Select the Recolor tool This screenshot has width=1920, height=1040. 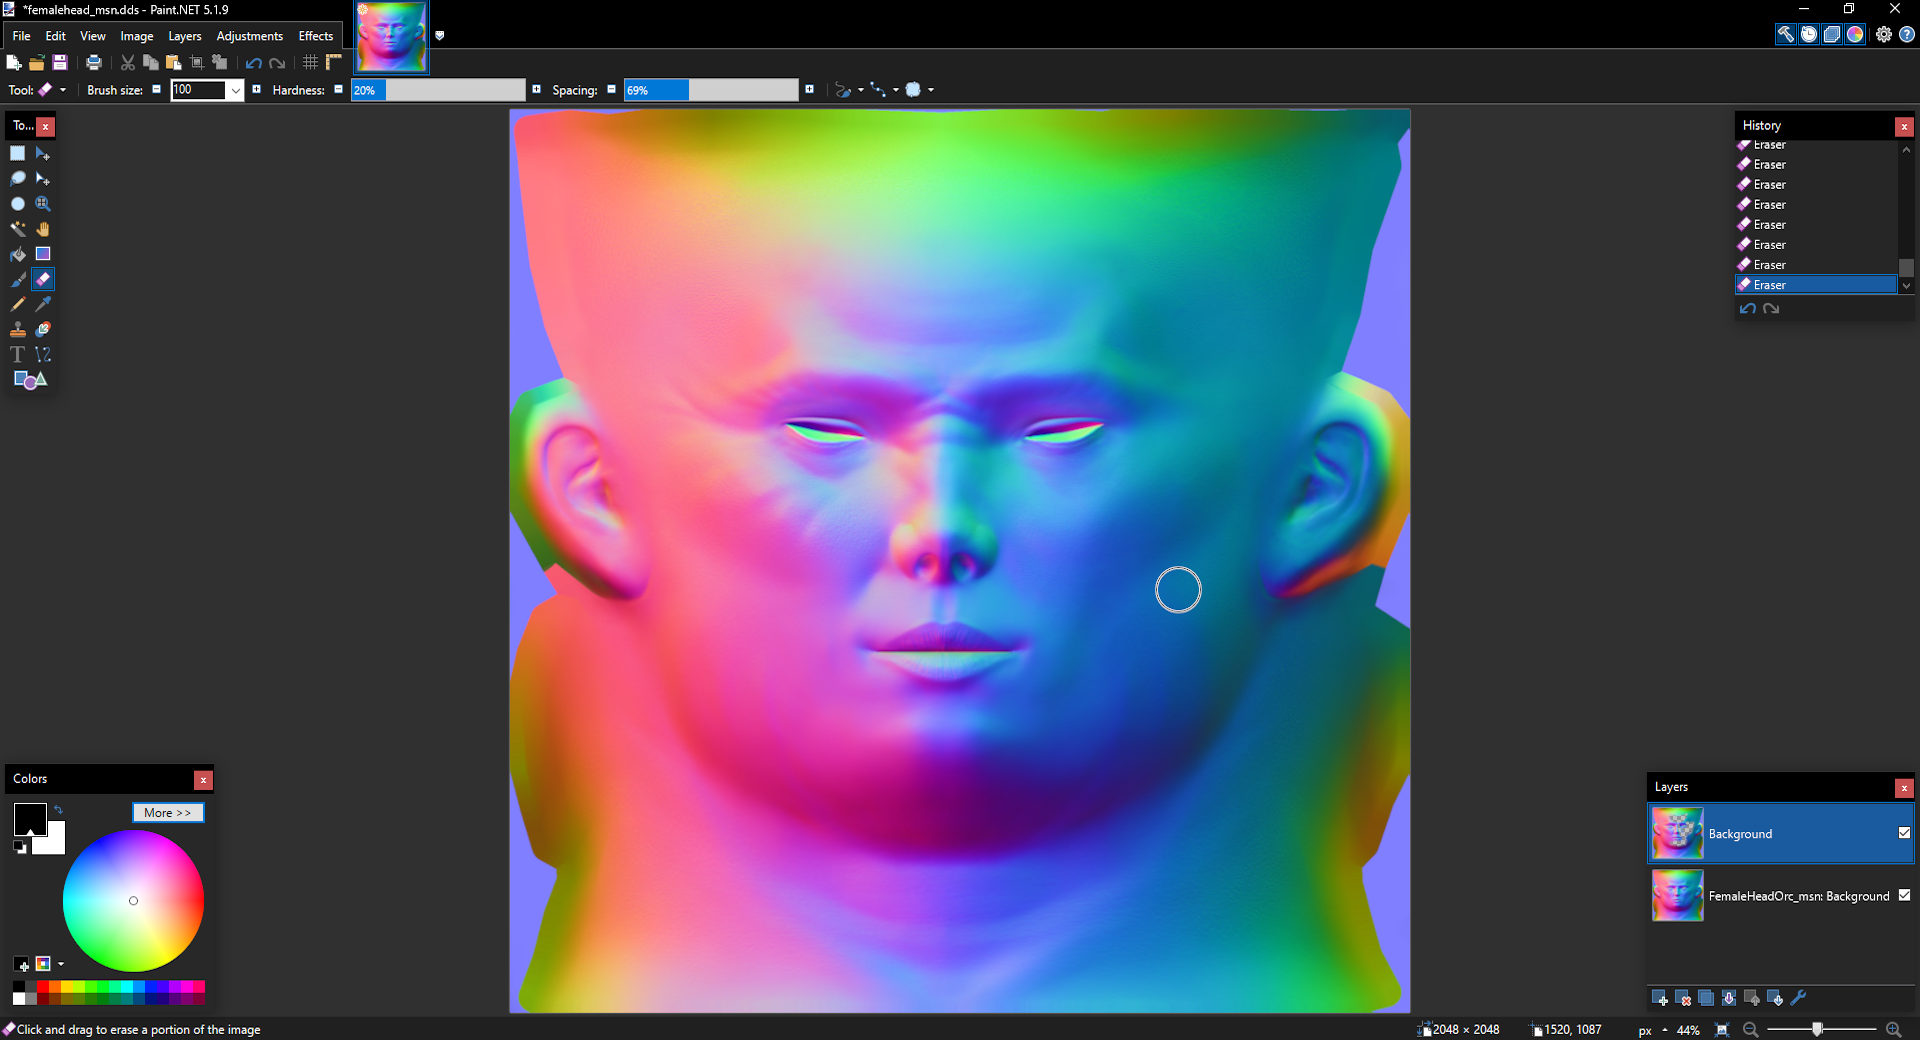click(x=43, y=329)
